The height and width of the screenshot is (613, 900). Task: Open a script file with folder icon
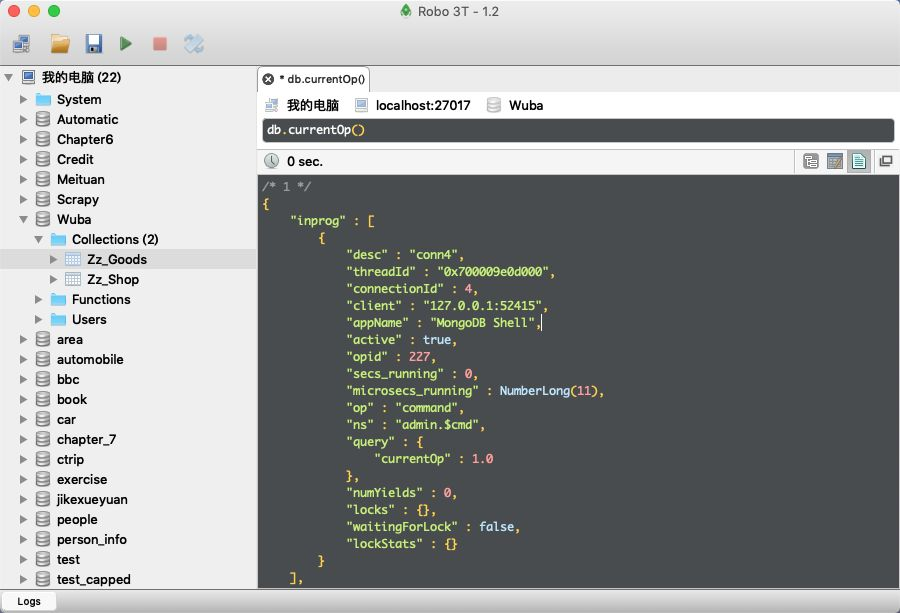60,44
